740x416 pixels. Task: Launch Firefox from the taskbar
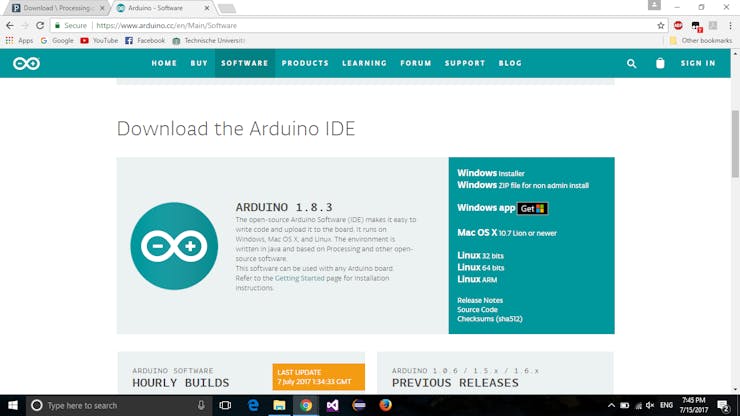click(386, 405)
